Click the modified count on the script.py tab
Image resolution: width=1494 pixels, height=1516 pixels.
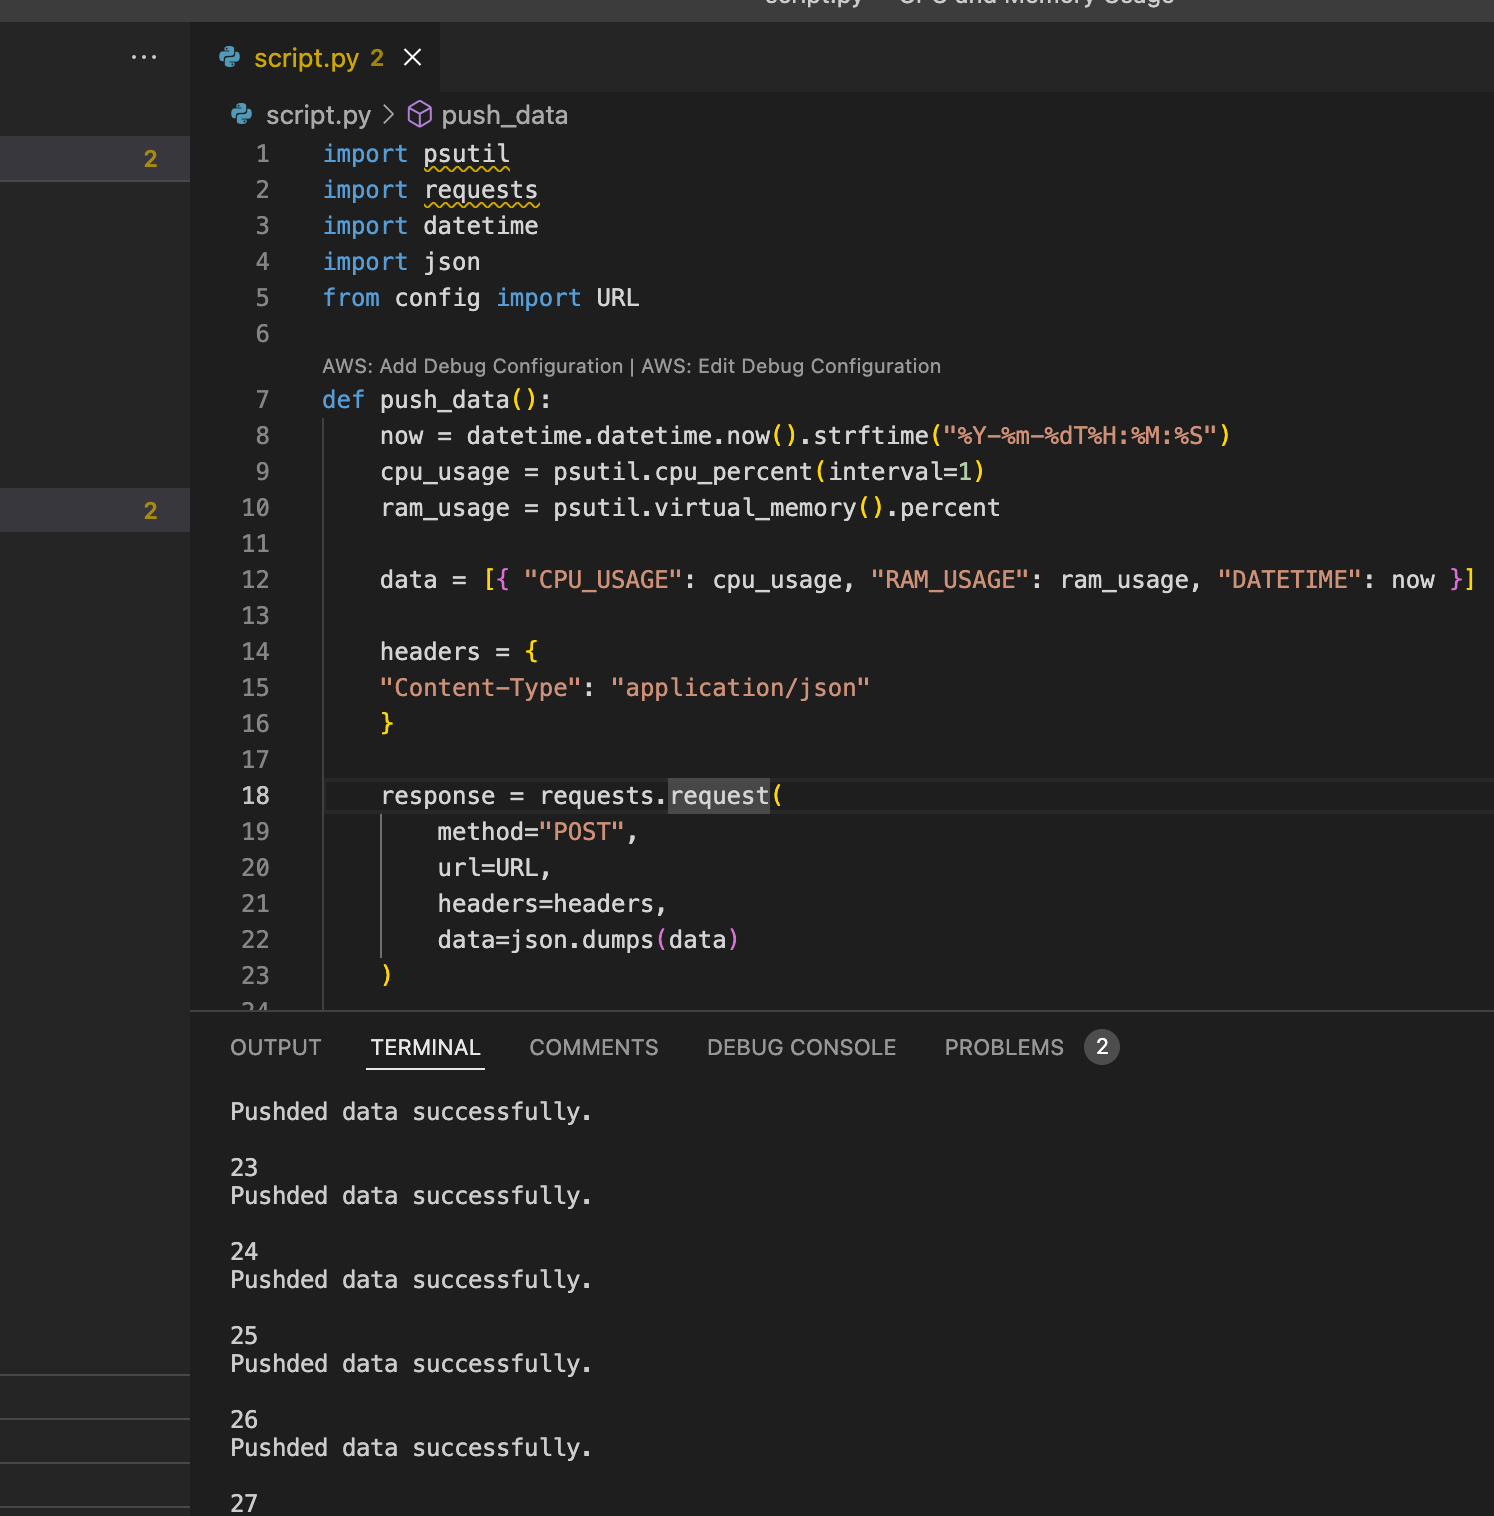(375, 58)
